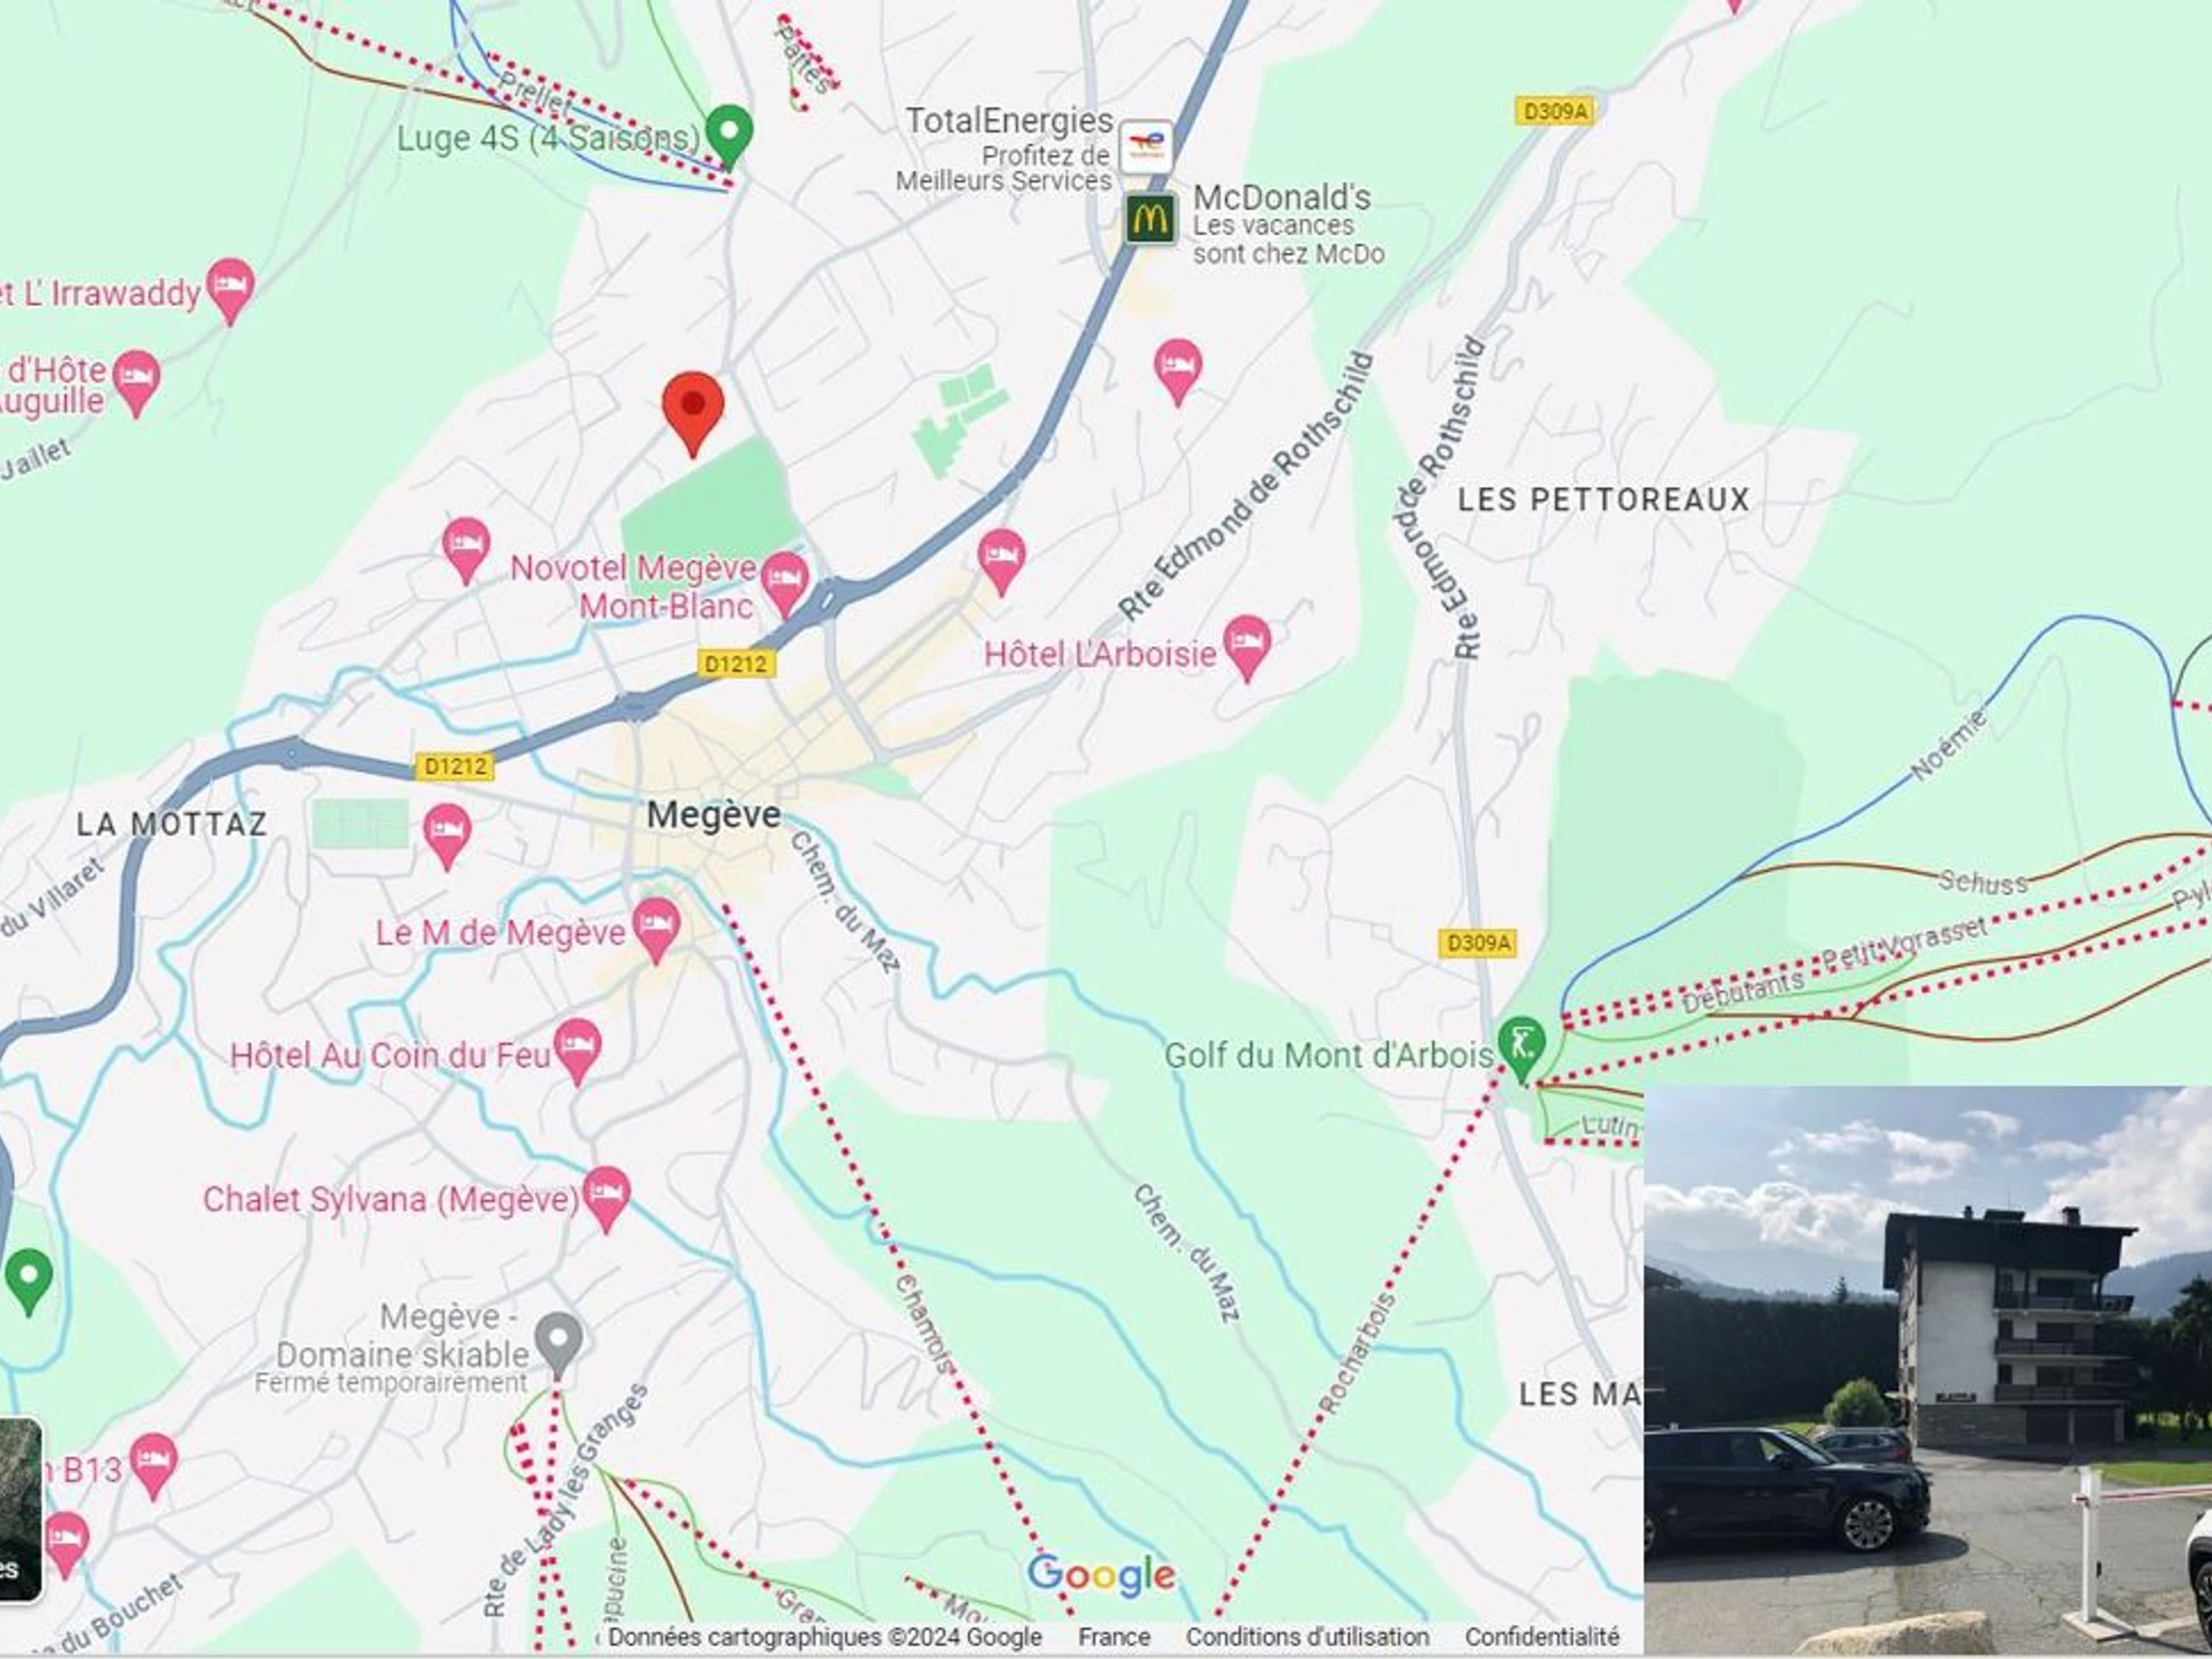The height and width of the screenshot is (1659, 2212).
Task: Click the Megève town label
Action: [713, 815]
